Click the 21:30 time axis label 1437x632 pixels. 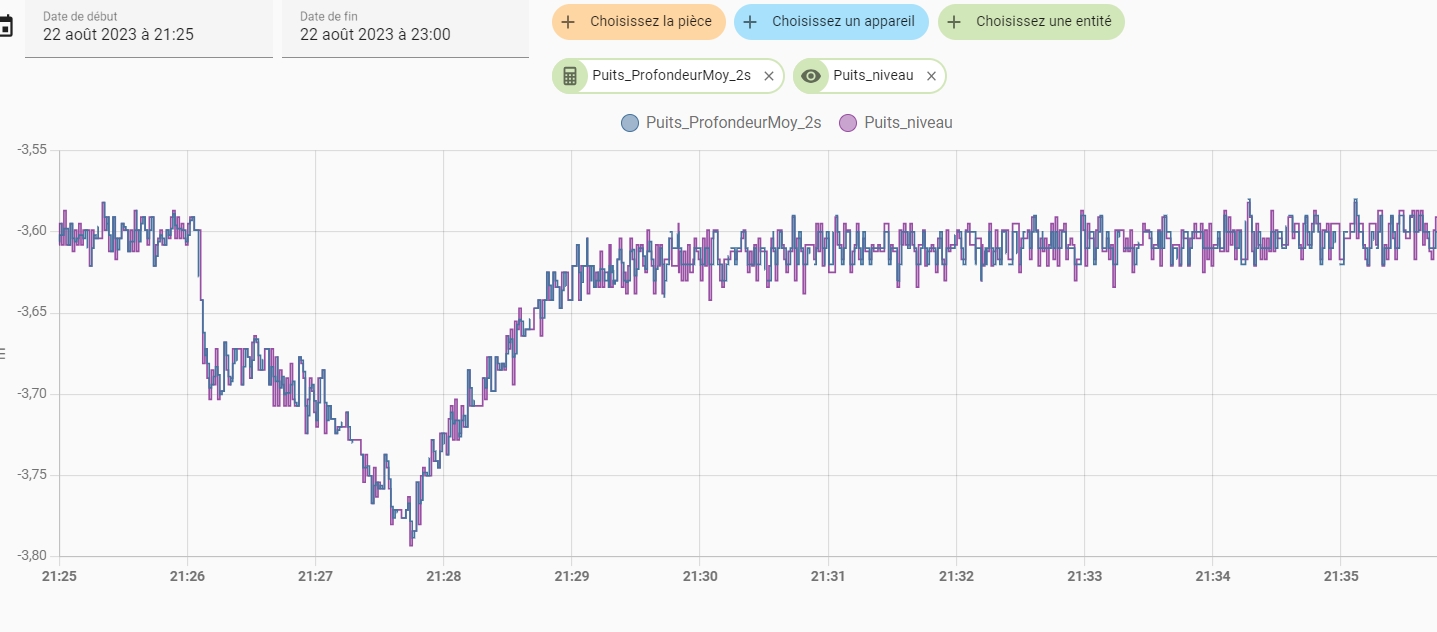[x=699, y=577]
